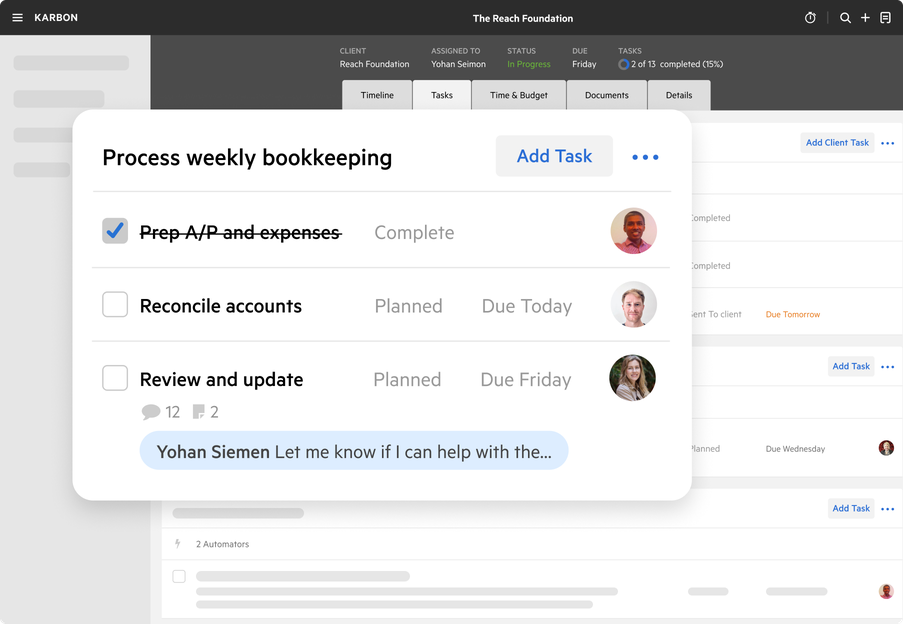Click the plus icon to create new item
Viewport: 903px width, 624px height.
(x=865, y=18)
